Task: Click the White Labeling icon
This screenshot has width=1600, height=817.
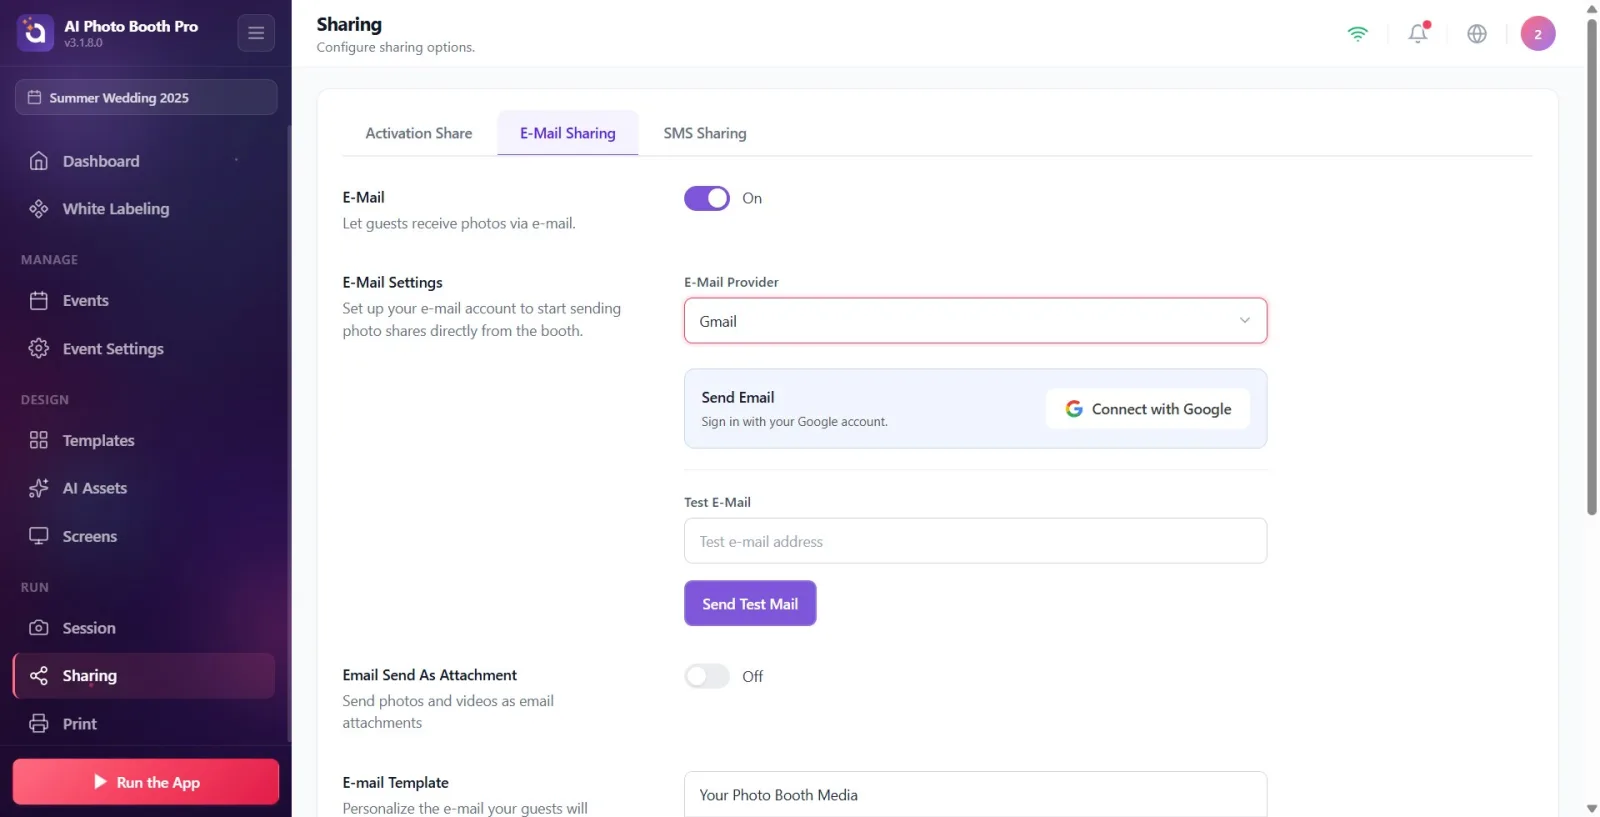Action: (39, 209)
